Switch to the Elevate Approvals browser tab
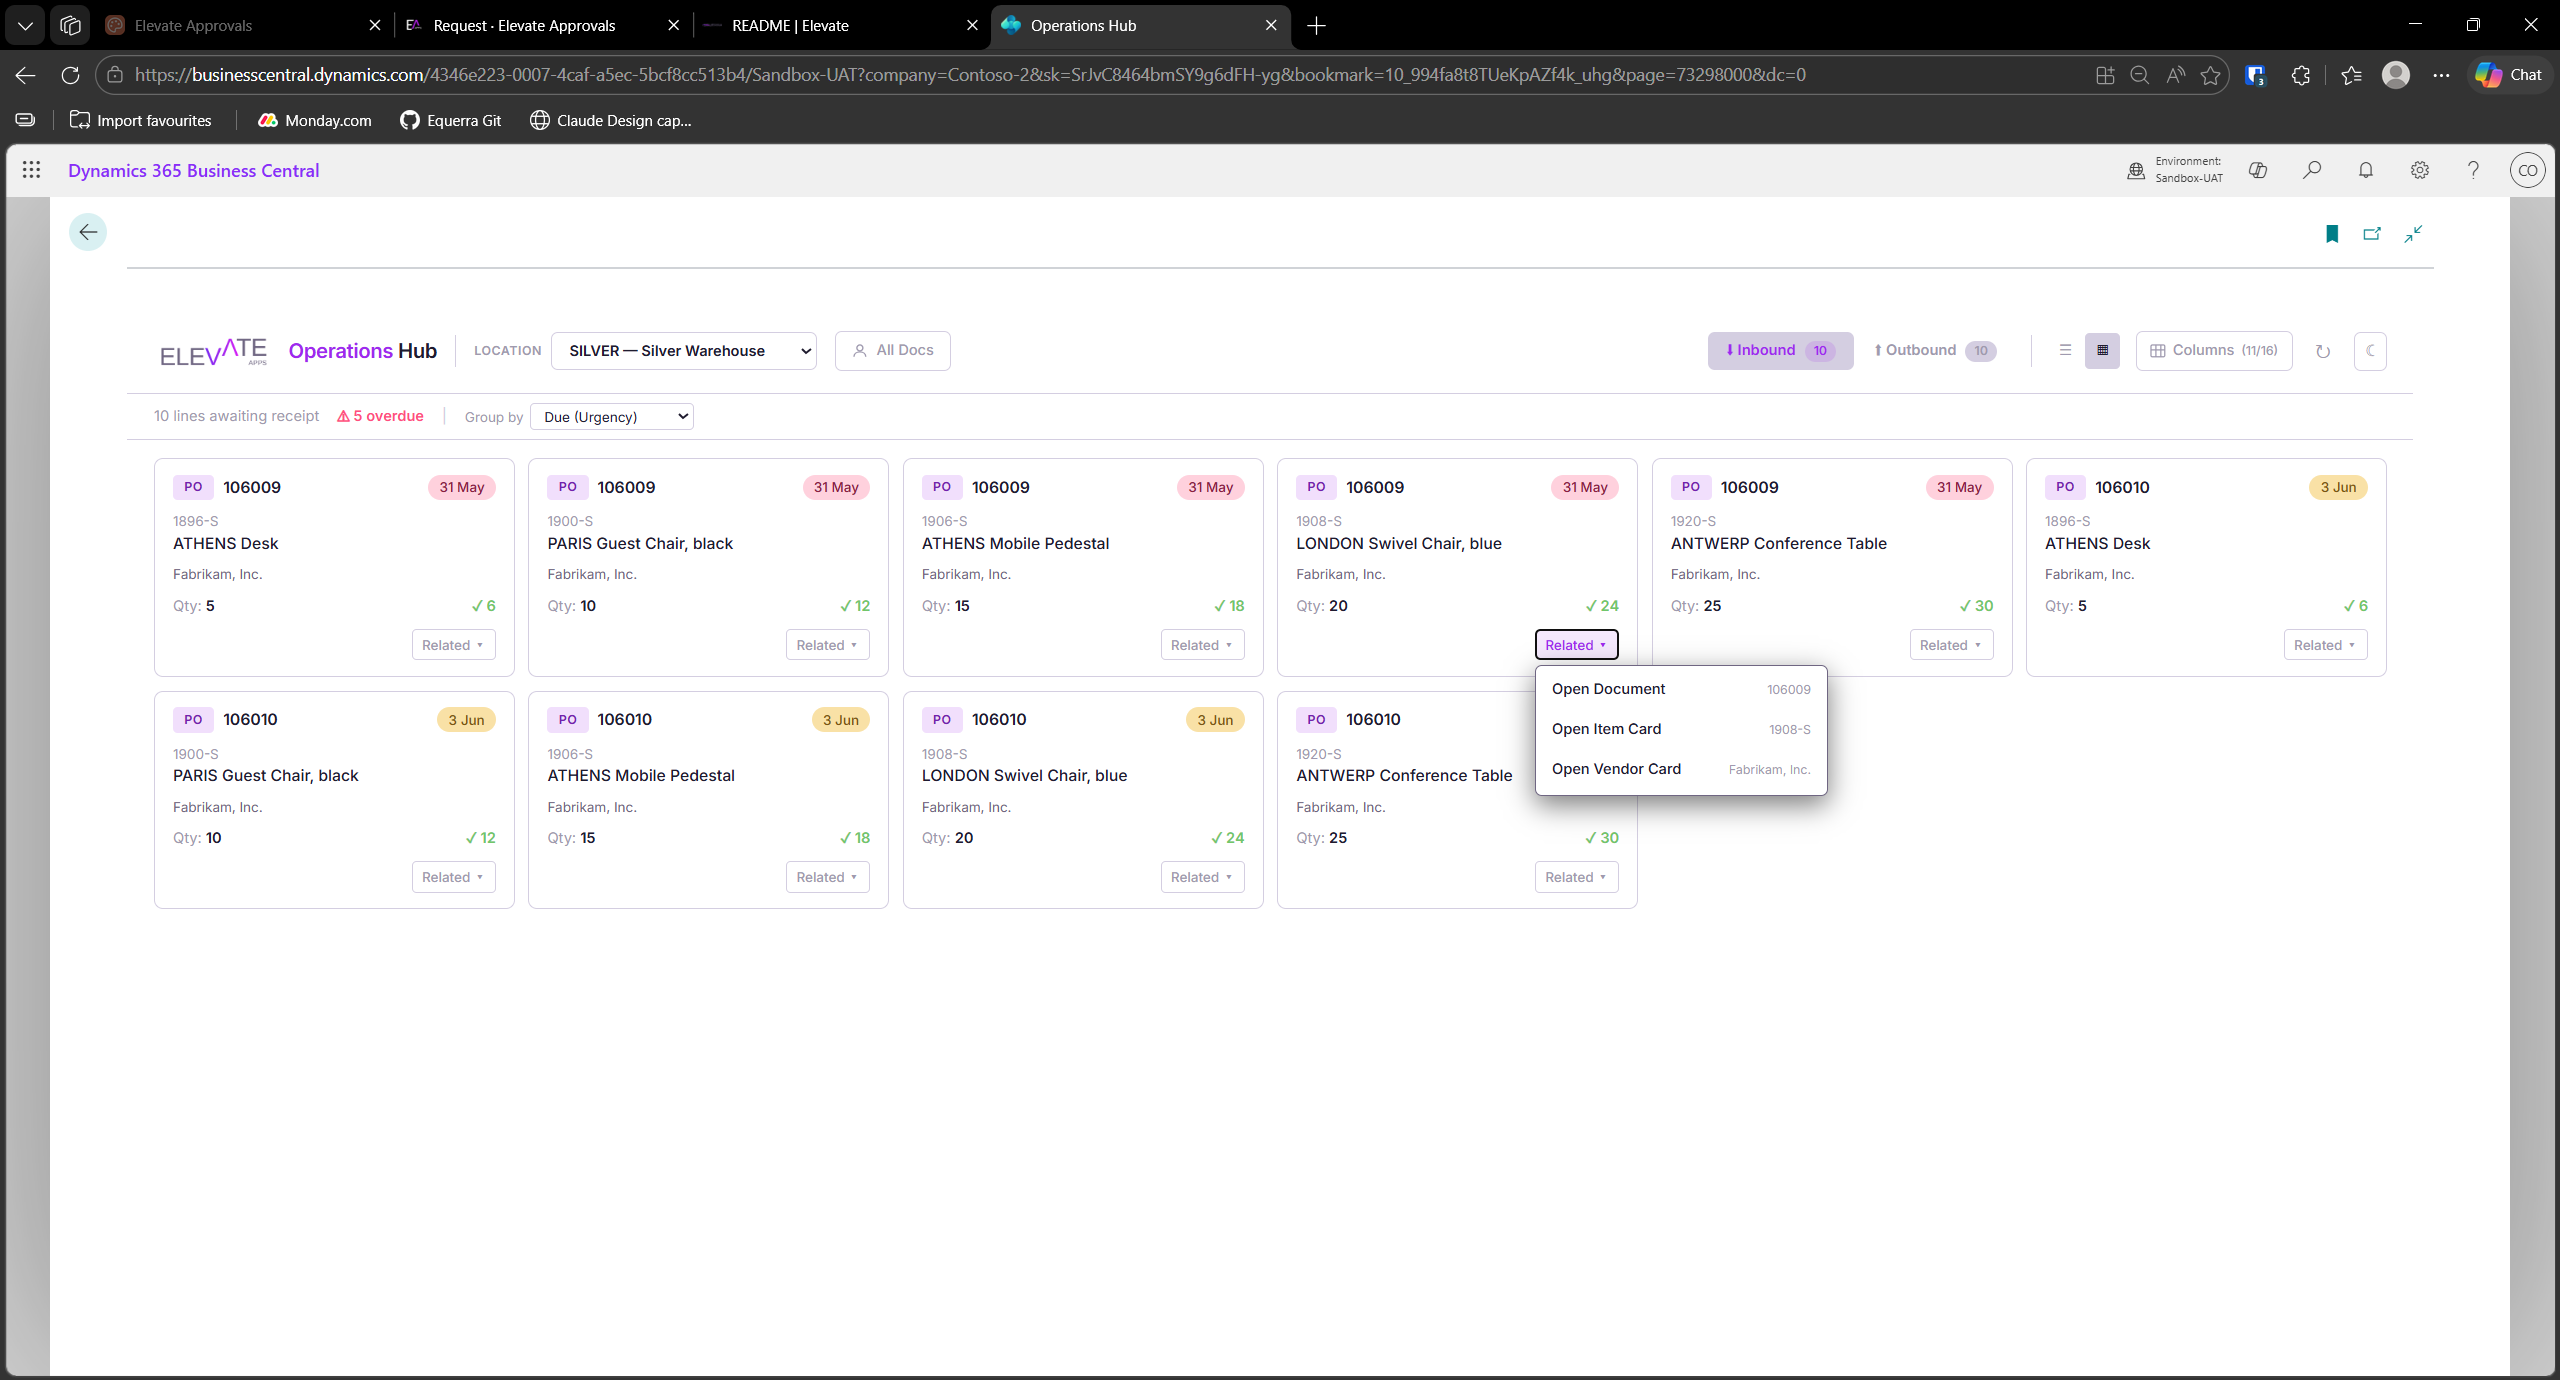The width and height of the screenshot is (2560, 1380). point(243,26)
